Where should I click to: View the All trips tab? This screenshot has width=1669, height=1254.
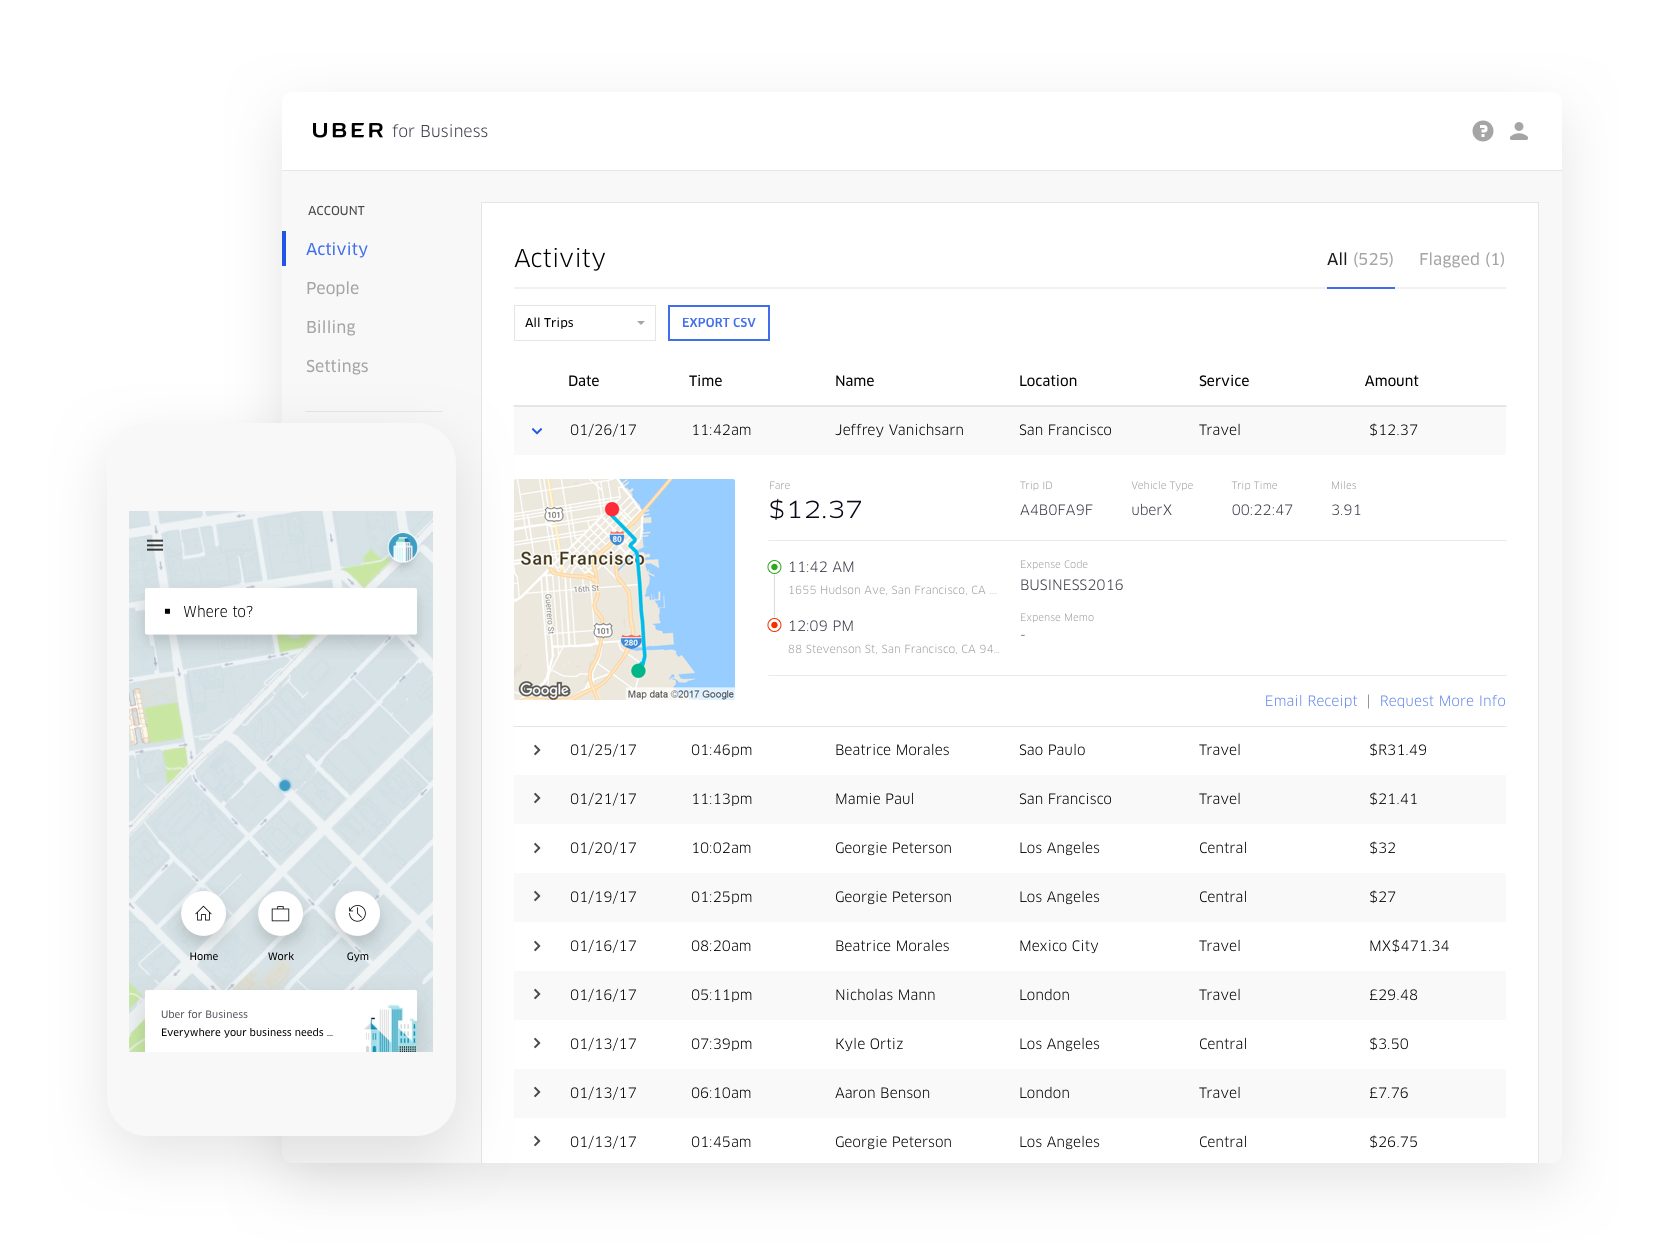[x=1360, y=259]
